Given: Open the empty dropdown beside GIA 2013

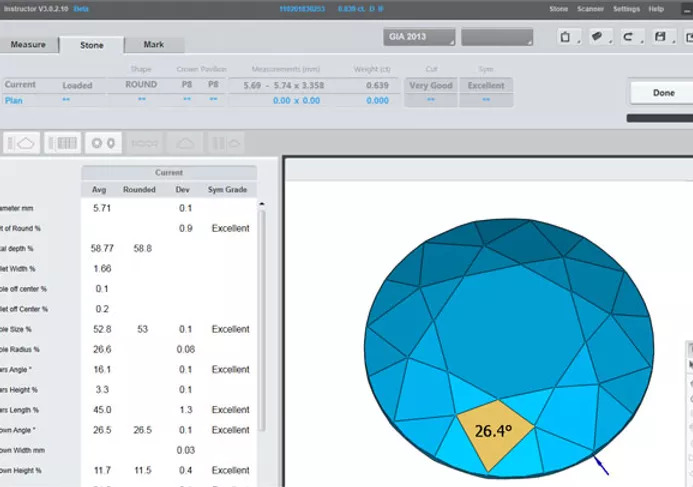Looking at the screenshot, I should [496, 38].
